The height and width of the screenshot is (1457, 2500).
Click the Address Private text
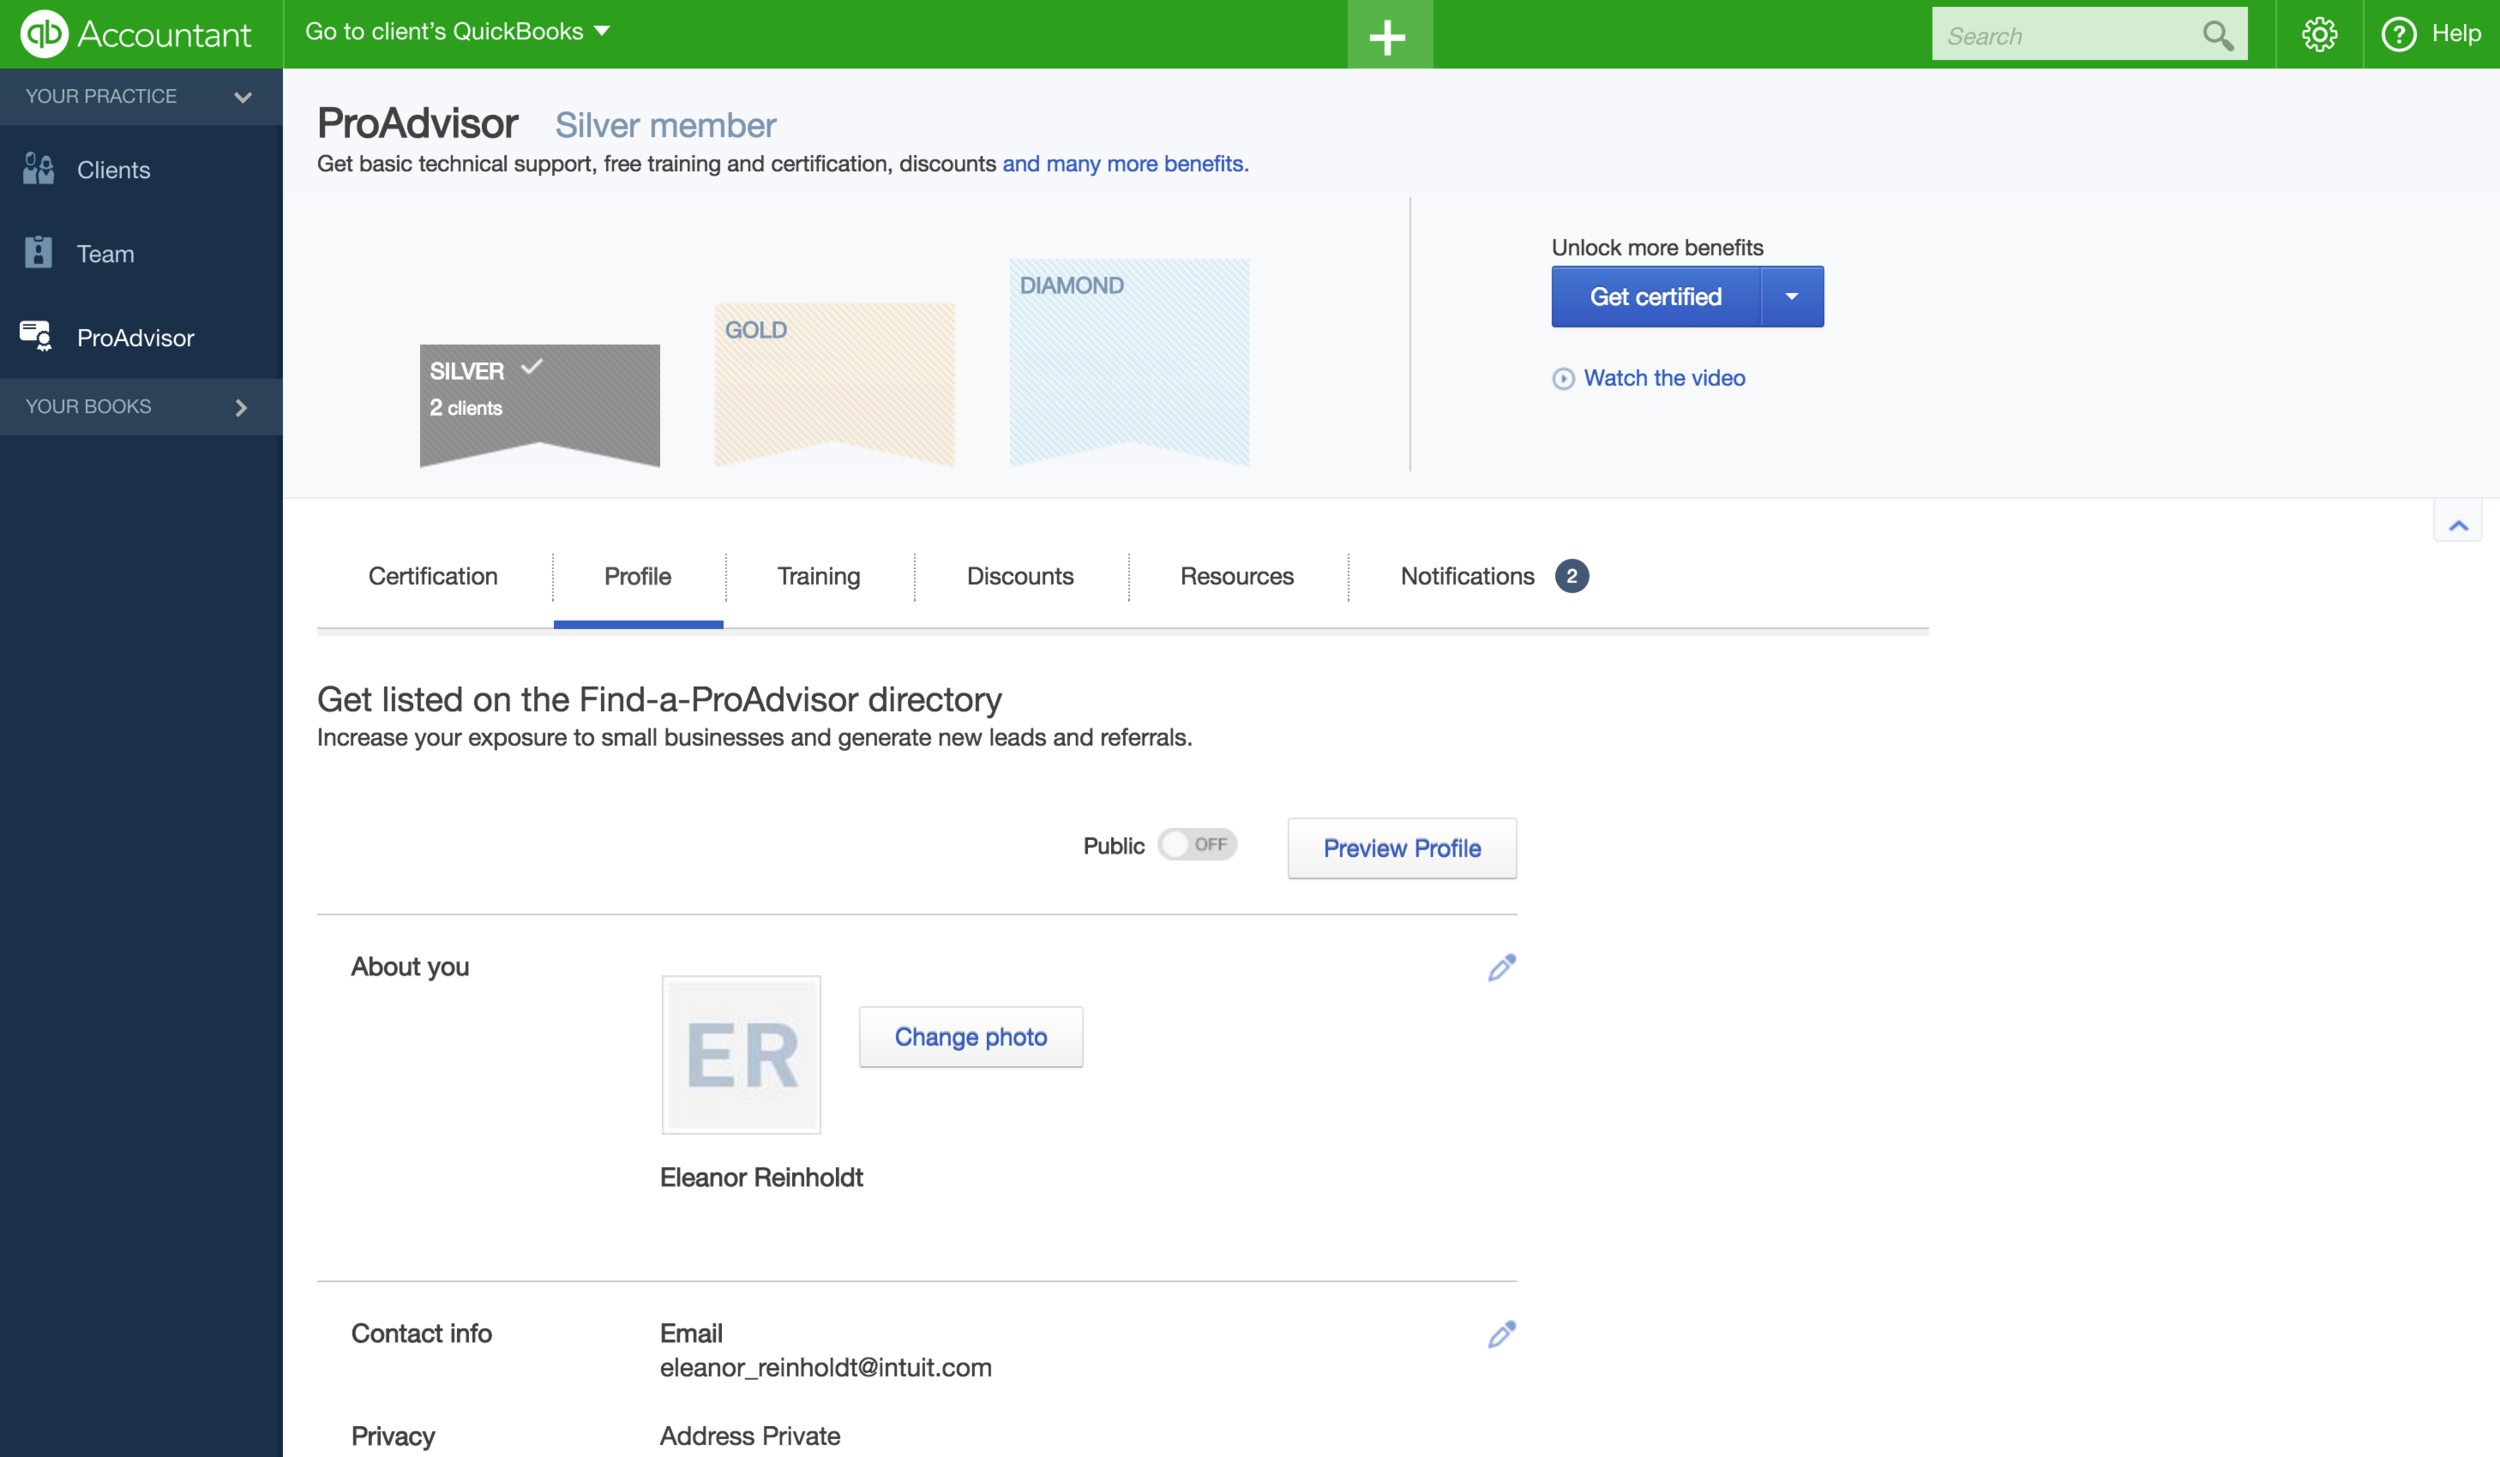click(x=750, y=1436)
